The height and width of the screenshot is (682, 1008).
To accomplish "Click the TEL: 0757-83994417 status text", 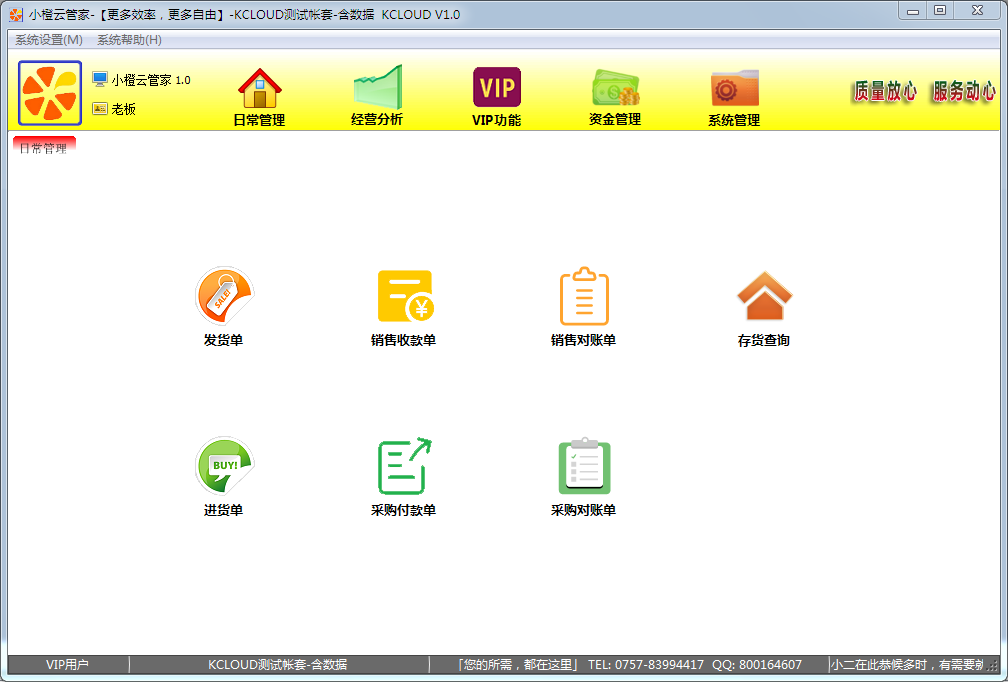I will point(646,665).
